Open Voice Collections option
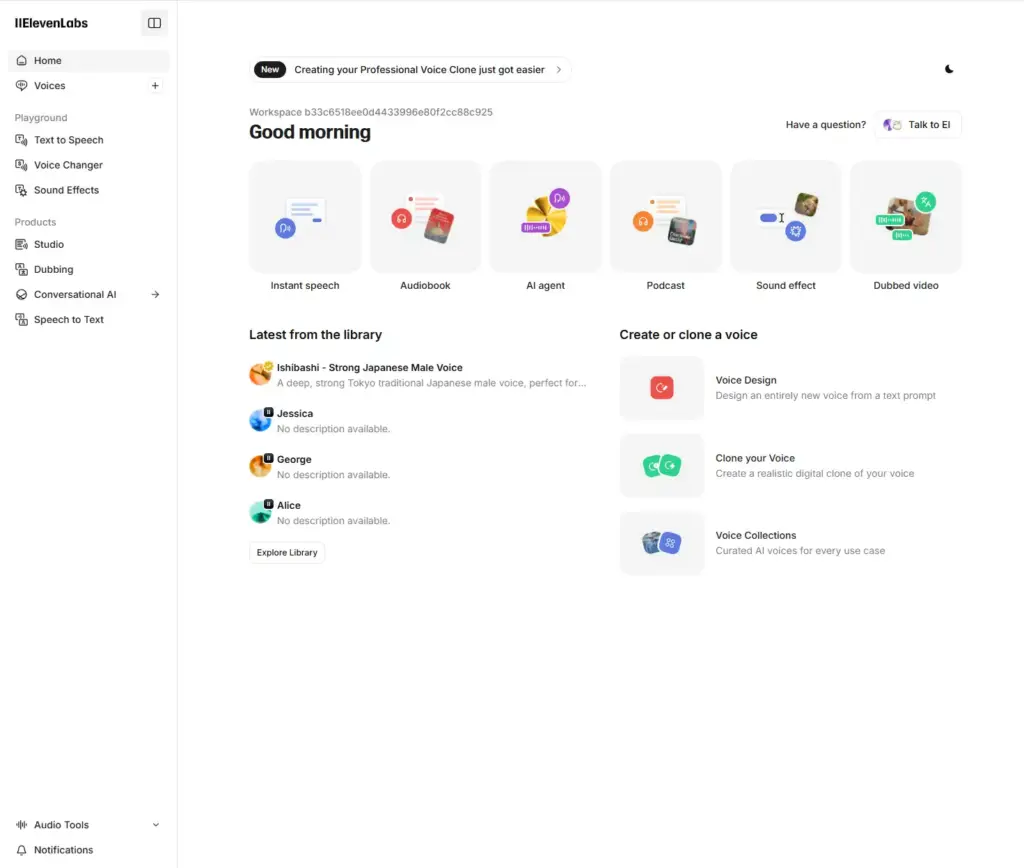Viewport: 1024px width, 868px height. coord(790,543)
